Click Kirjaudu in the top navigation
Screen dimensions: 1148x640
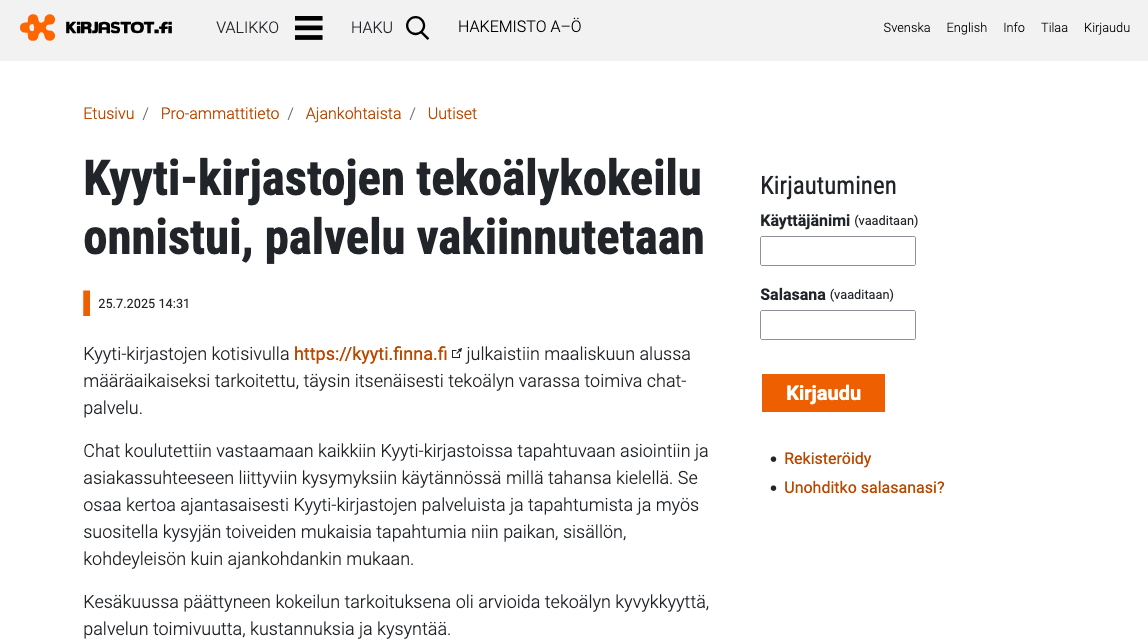(x=1107, y=28)
